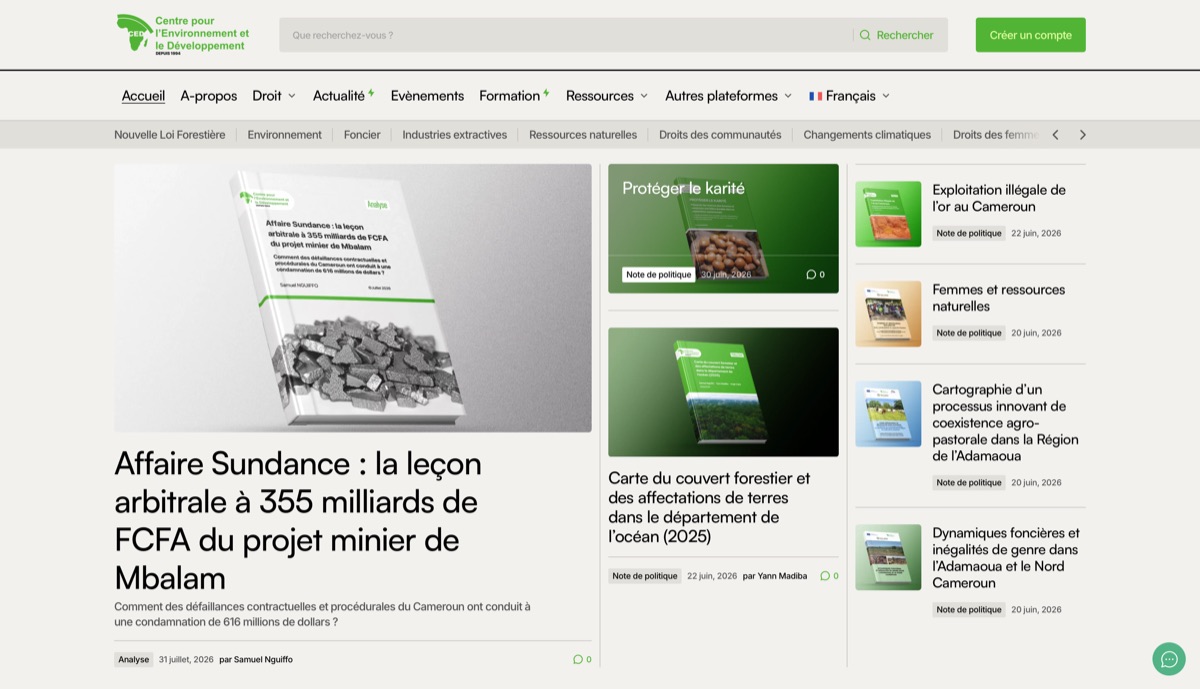Screen dimensions: 1200x689
Task: Click the search magnifier icon
Action: (865, 35)
